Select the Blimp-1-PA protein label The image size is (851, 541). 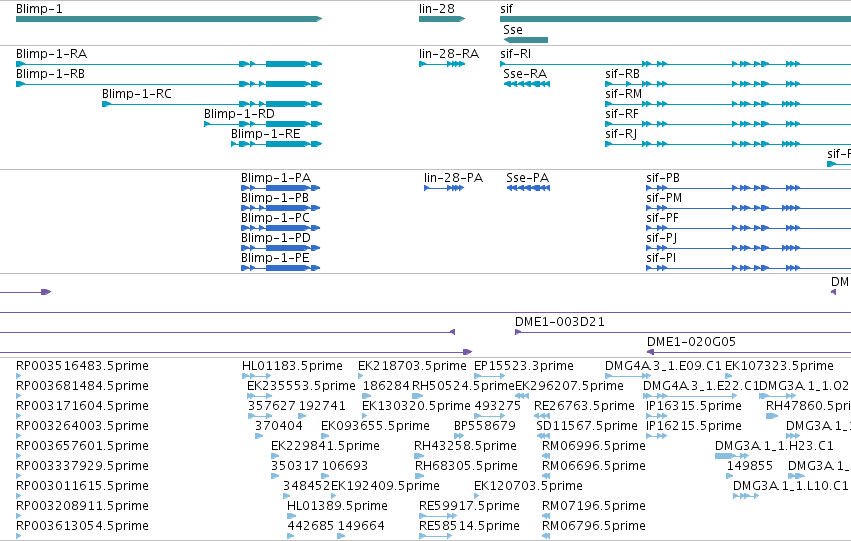(276, 178)
